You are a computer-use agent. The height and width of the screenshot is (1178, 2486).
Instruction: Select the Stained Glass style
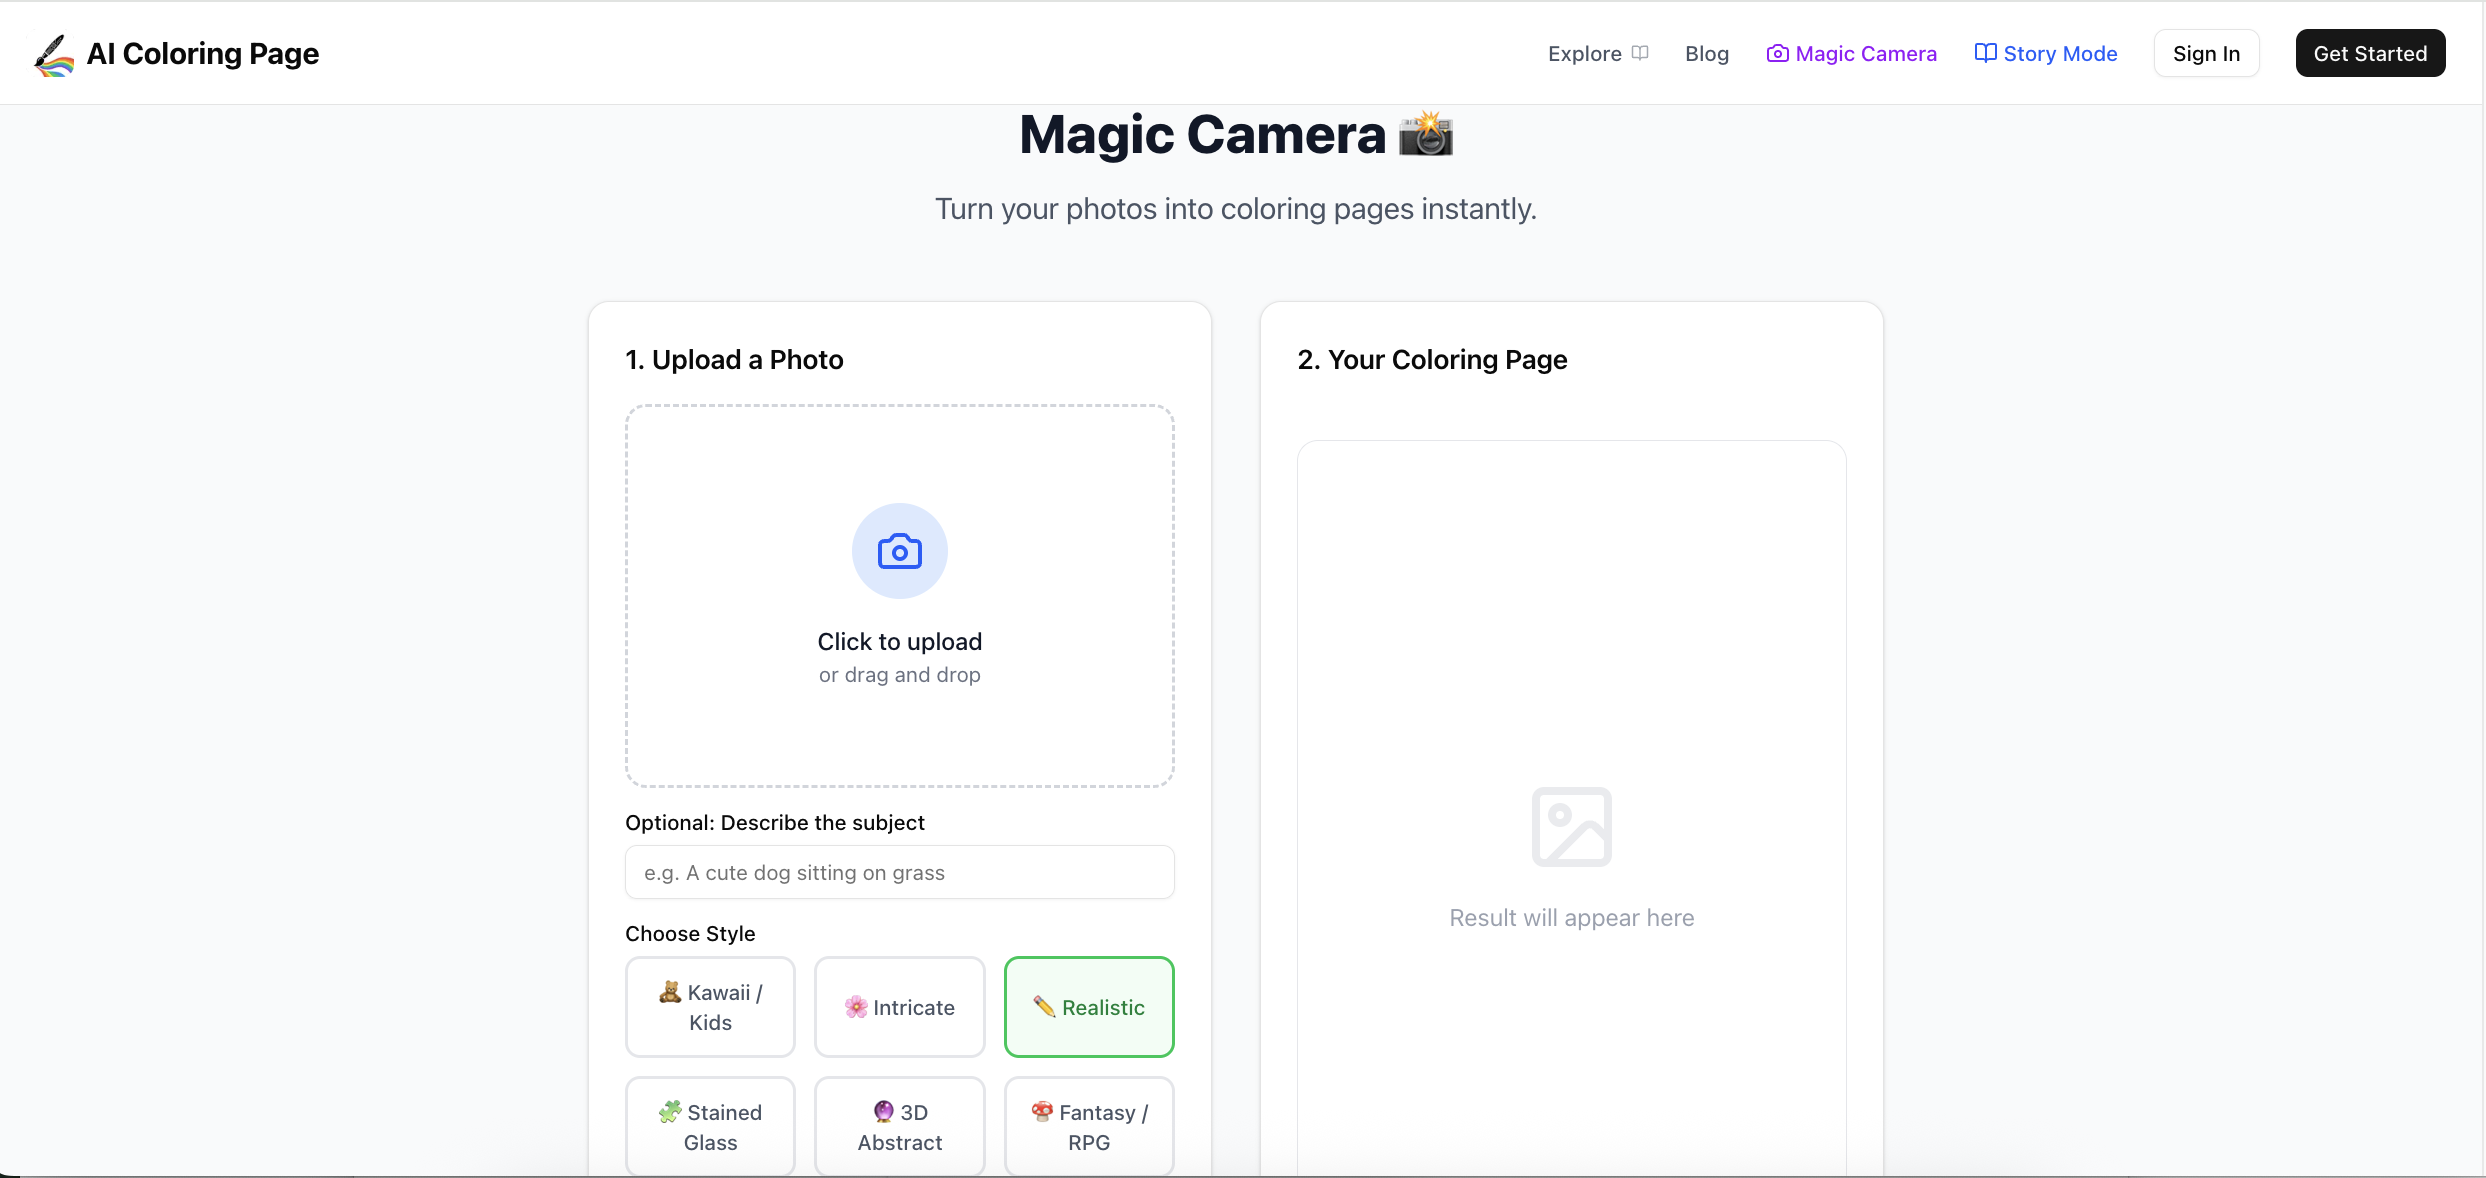pos(710,1126)
